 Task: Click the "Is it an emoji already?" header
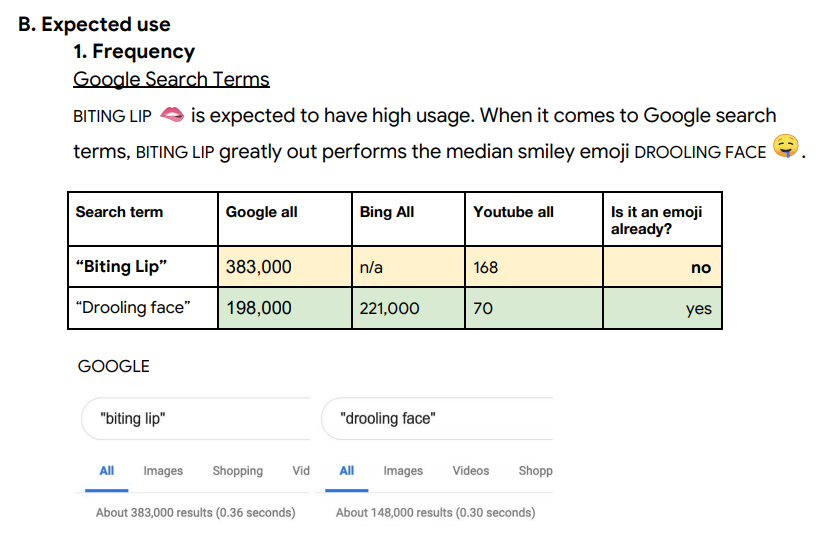point(662,219)
